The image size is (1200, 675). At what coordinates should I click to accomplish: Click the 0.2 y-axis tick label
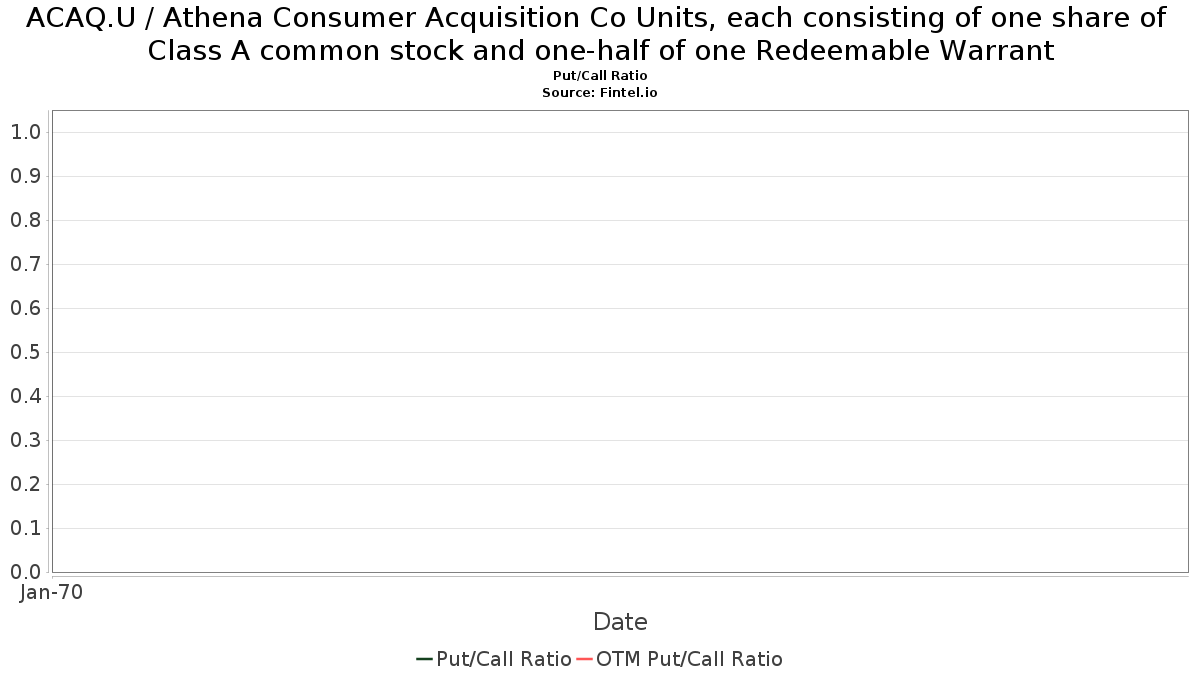[25, 484]
